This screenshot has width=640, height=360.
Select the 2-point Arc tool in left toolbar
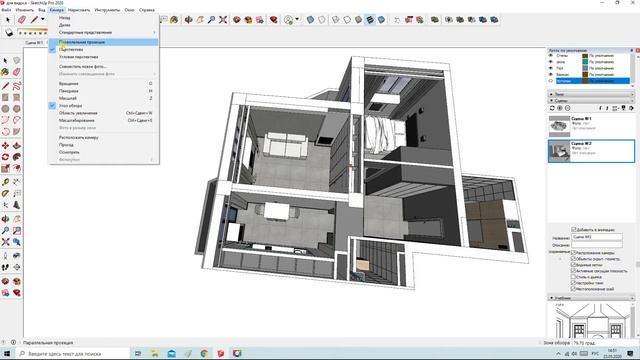click(x=17, y=120)
